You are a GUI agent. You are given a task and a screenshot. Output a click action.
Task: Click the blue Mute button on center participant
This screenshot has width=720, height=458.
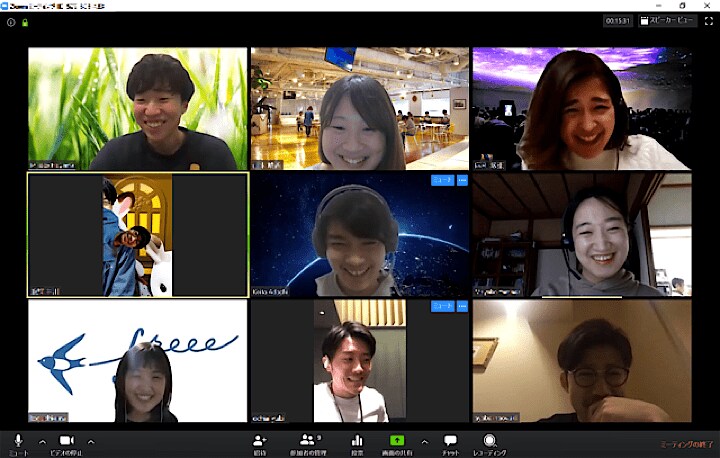[x=442, y=181]
